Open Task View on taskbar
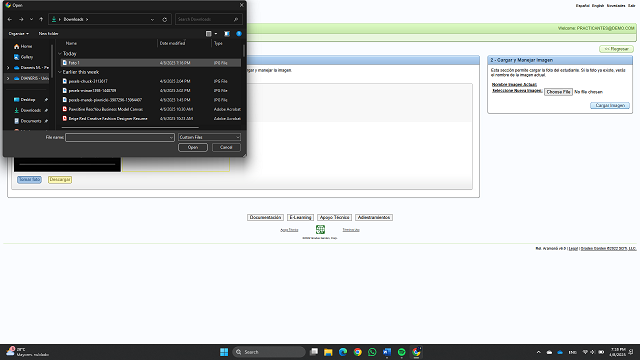The height and width of the screenshot is (360, 640). (x=314, y=352)
